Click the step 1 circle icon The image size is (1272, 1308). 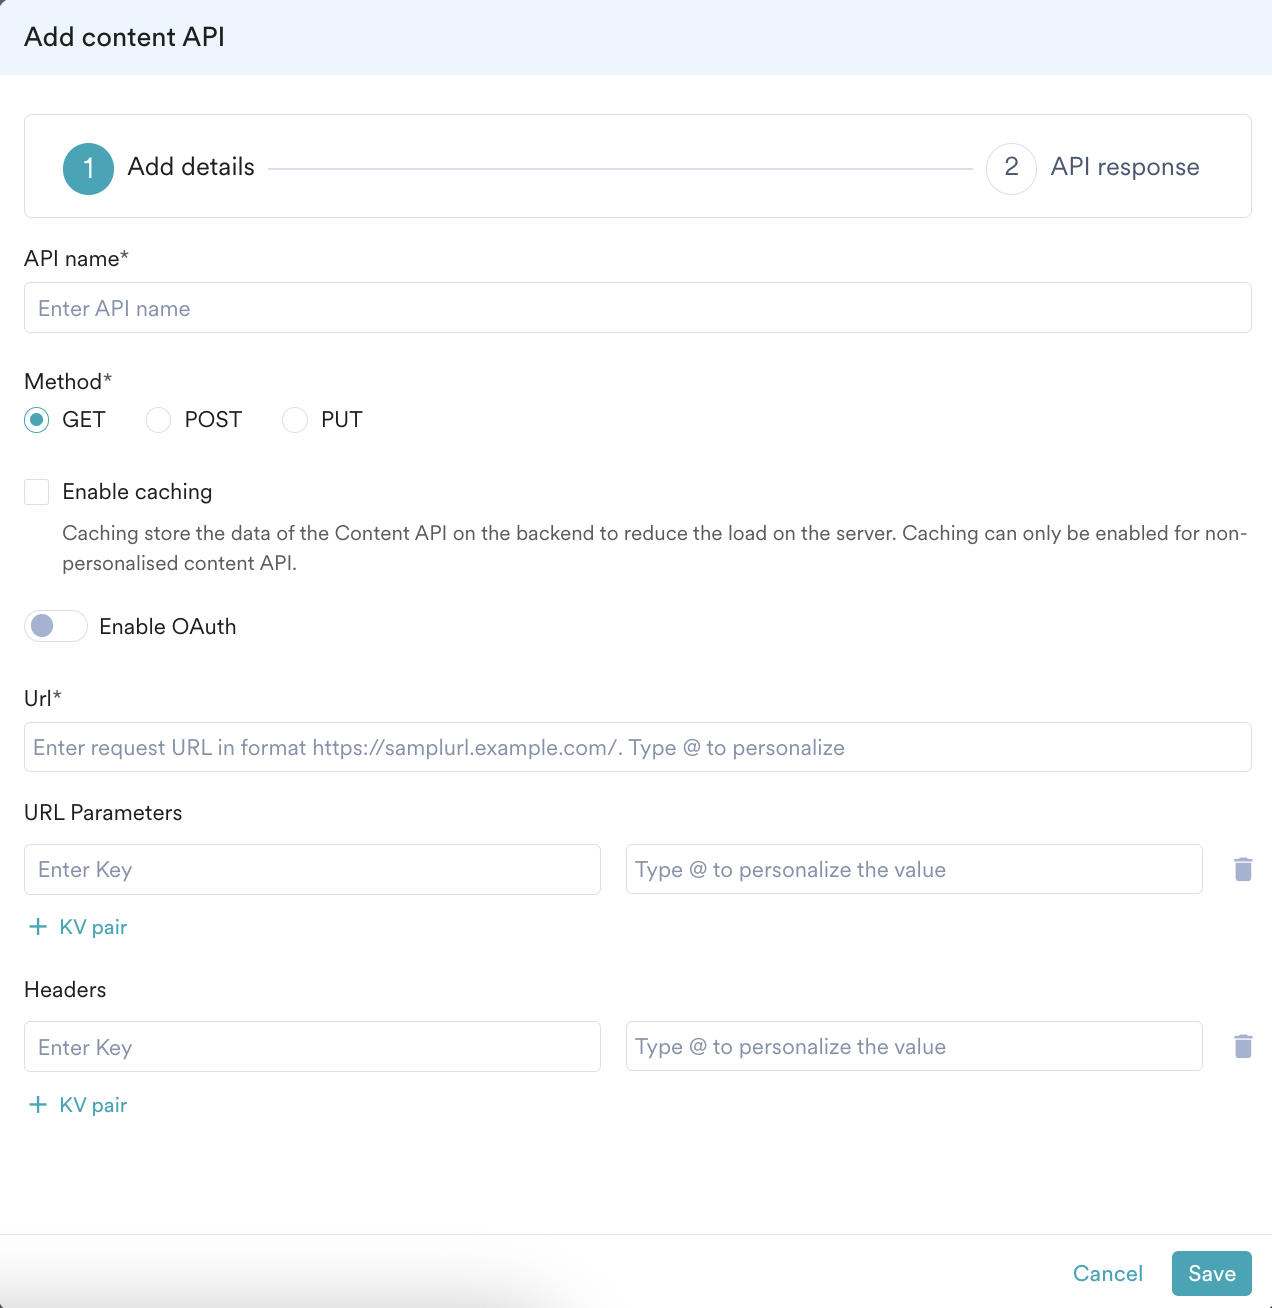[x=88, y=168]
